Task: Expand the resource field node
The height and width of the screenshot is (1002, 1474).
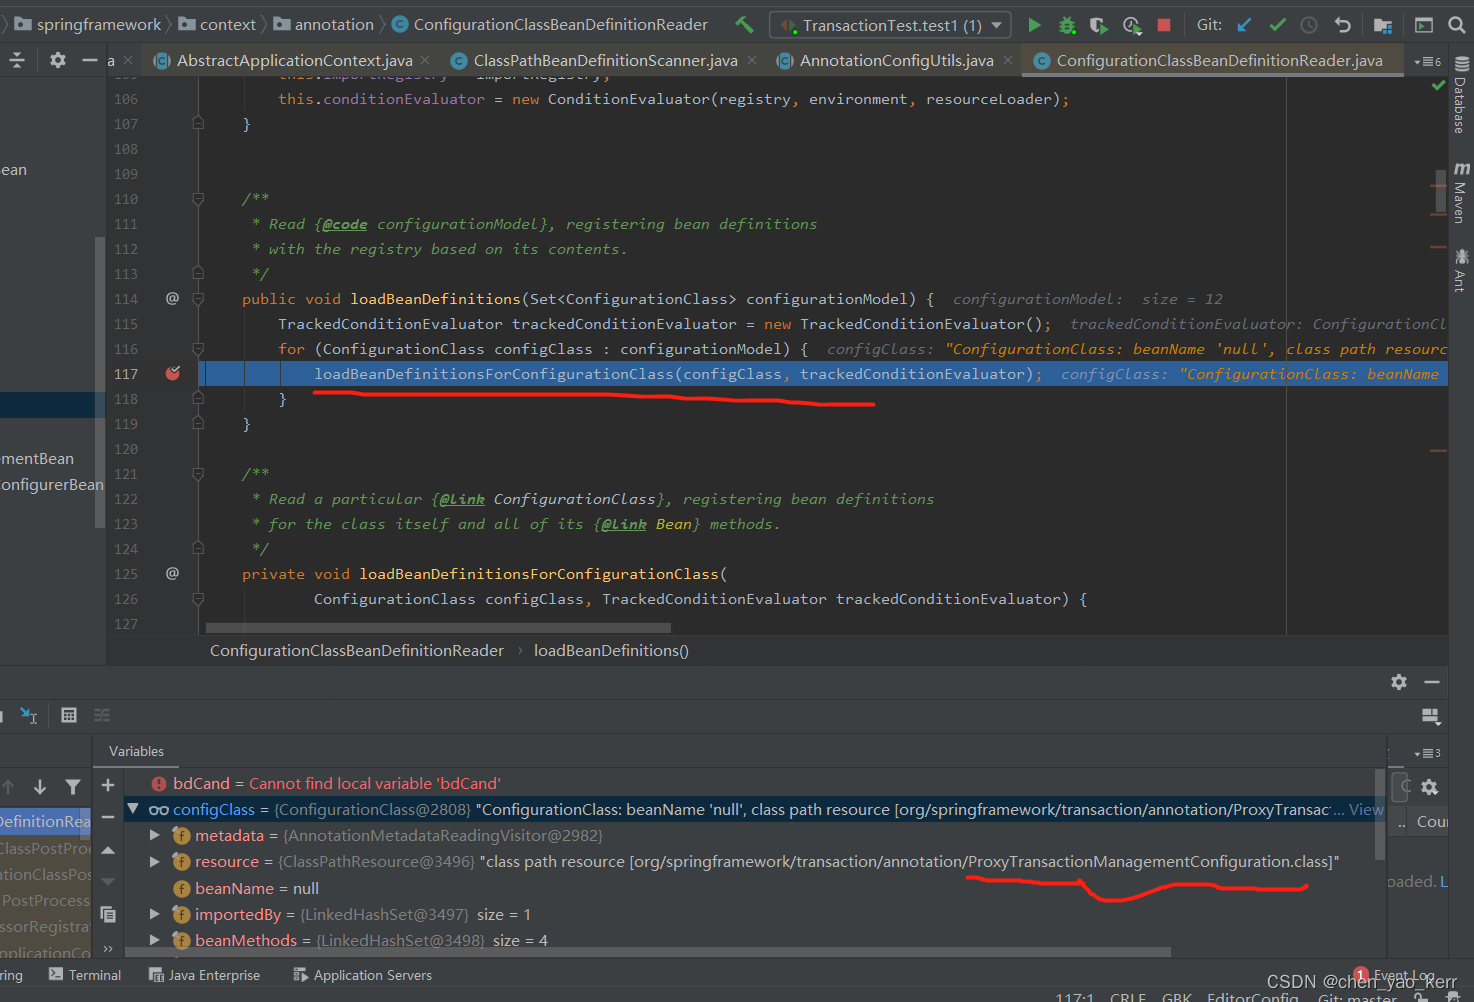Action: 154,860
